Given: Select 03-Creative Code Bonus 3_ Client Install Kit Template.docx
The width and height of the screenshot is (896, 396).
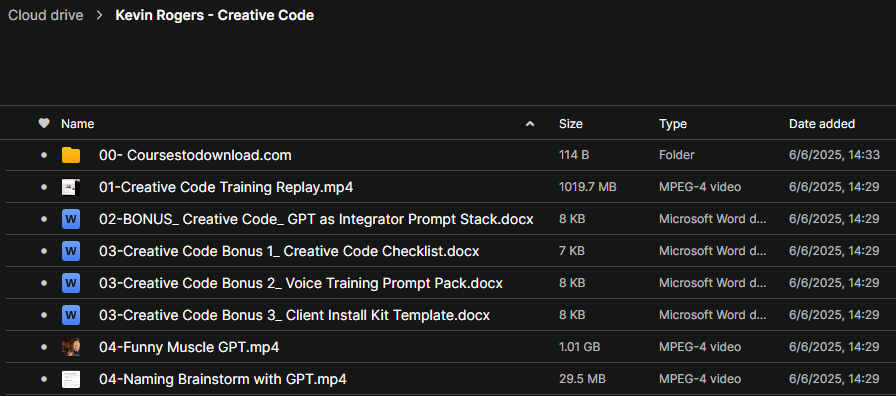Looking at the screenshot, I should tap(294, 315).
